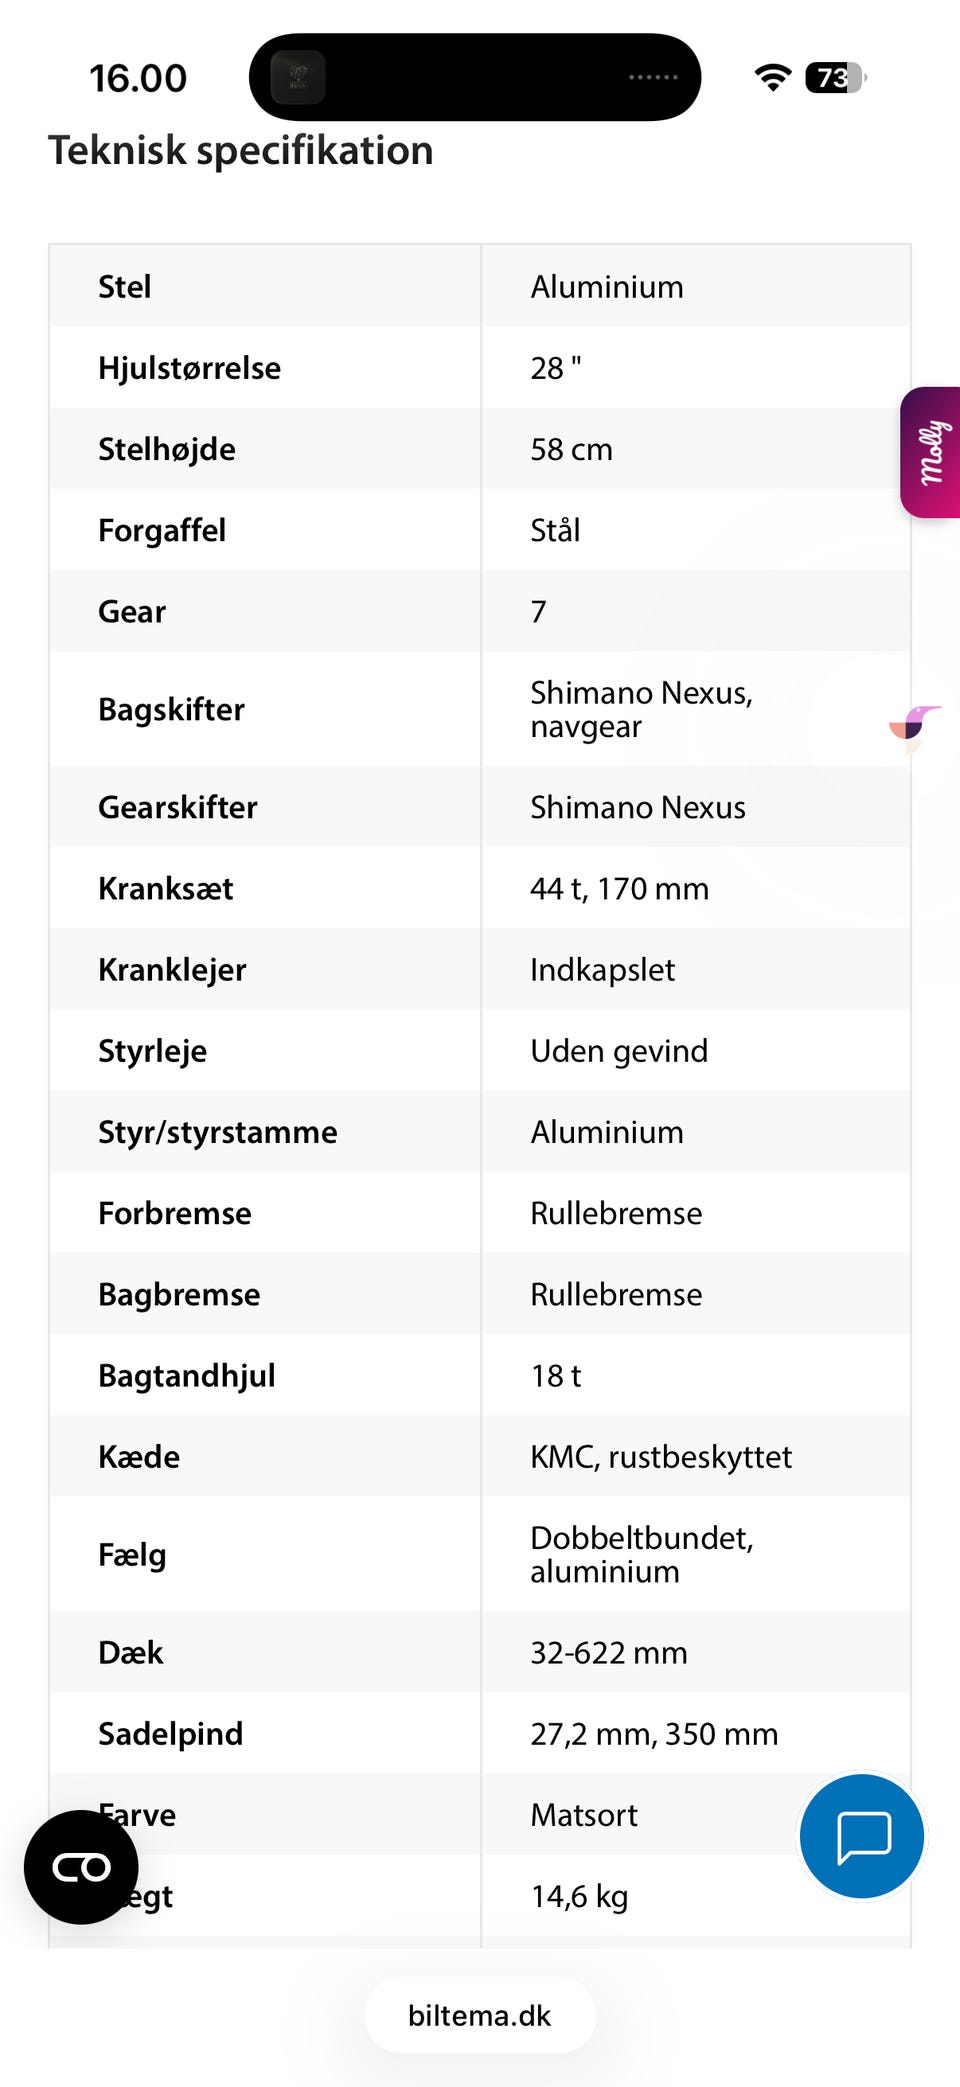Screen dimensions: 960x2087
Task: Tap the app thumbnail in Dynamic Island
Action: (x=298, y=77)
